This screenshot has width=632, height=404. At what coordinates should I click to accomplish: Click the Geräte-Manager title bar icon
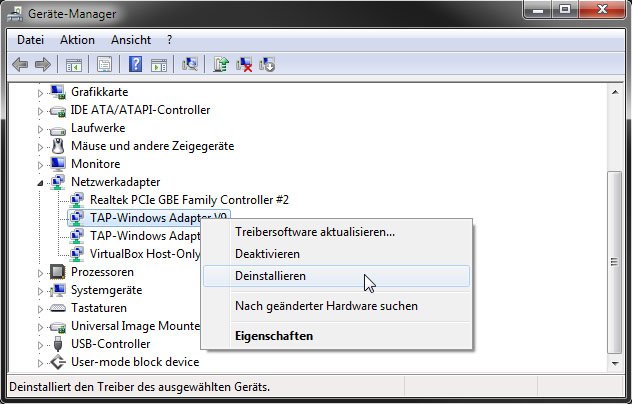pos(15,14)
